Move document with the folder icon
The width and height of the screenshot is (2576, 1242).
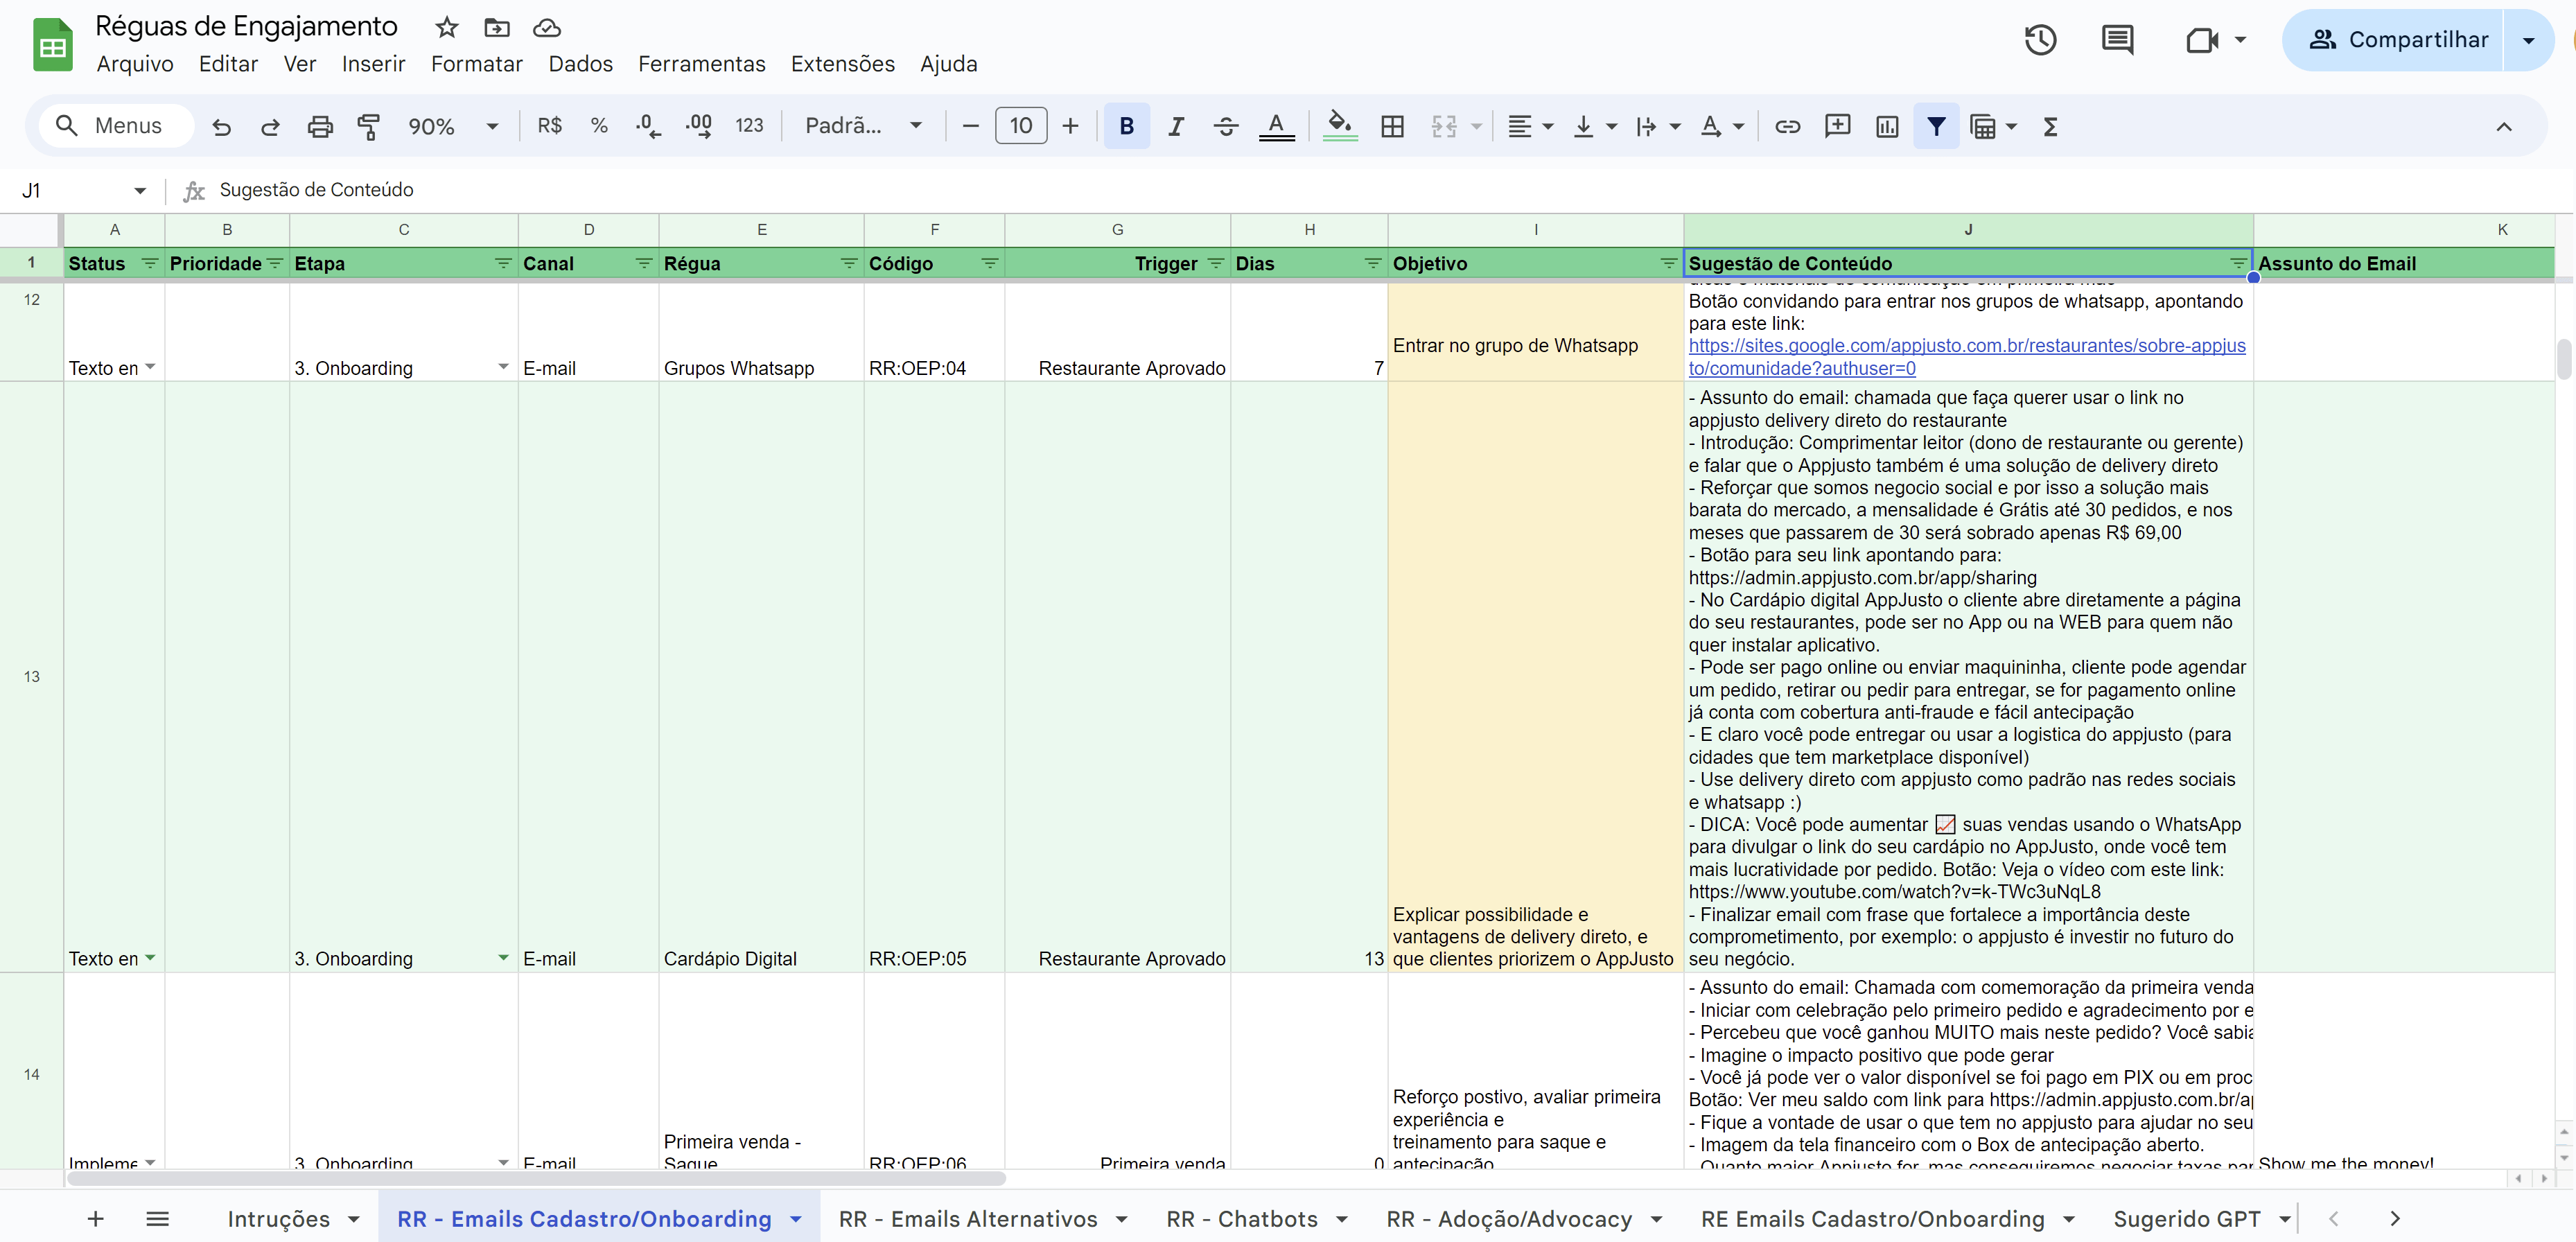click(x=497, y=27)
